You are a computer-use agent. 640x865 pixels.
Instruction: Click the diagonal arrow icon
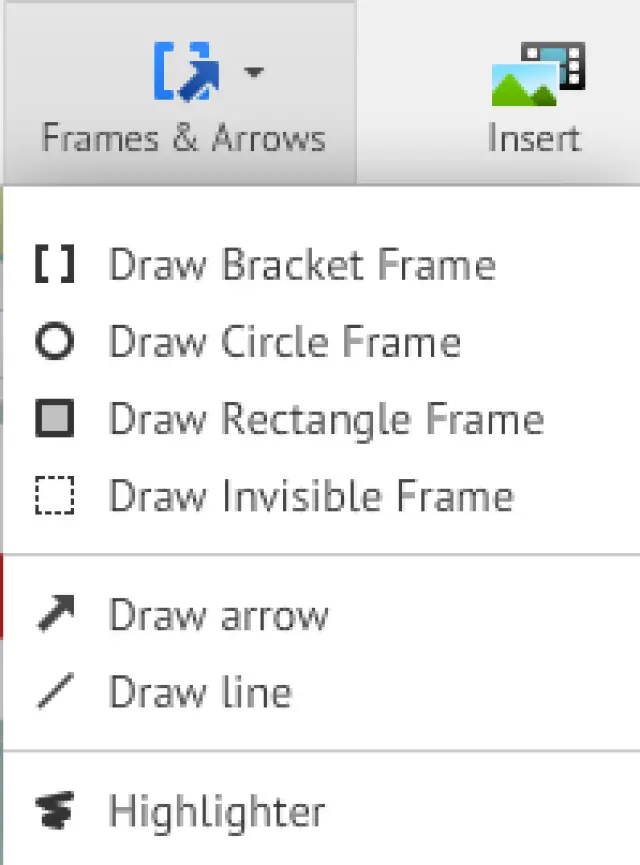[x=54, y=614]
